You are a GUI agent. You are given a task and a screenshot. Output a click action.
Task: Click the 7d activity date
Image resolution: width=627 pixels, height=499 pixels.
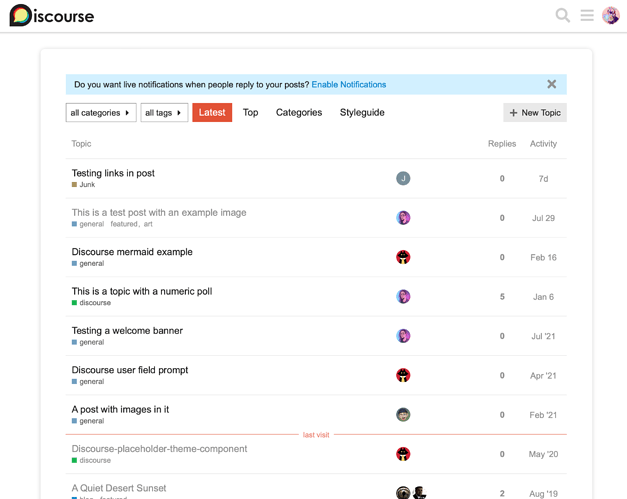tap(543, 179)
